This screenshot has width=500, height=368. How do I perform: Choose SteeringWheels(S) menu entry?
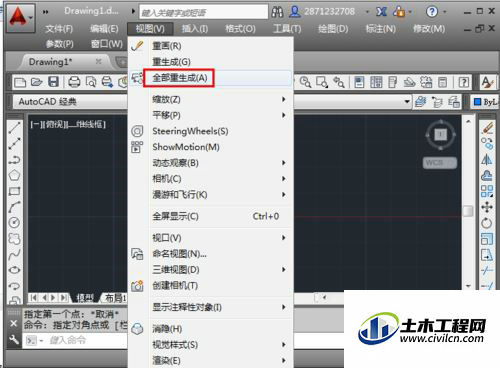pos(211,131)
